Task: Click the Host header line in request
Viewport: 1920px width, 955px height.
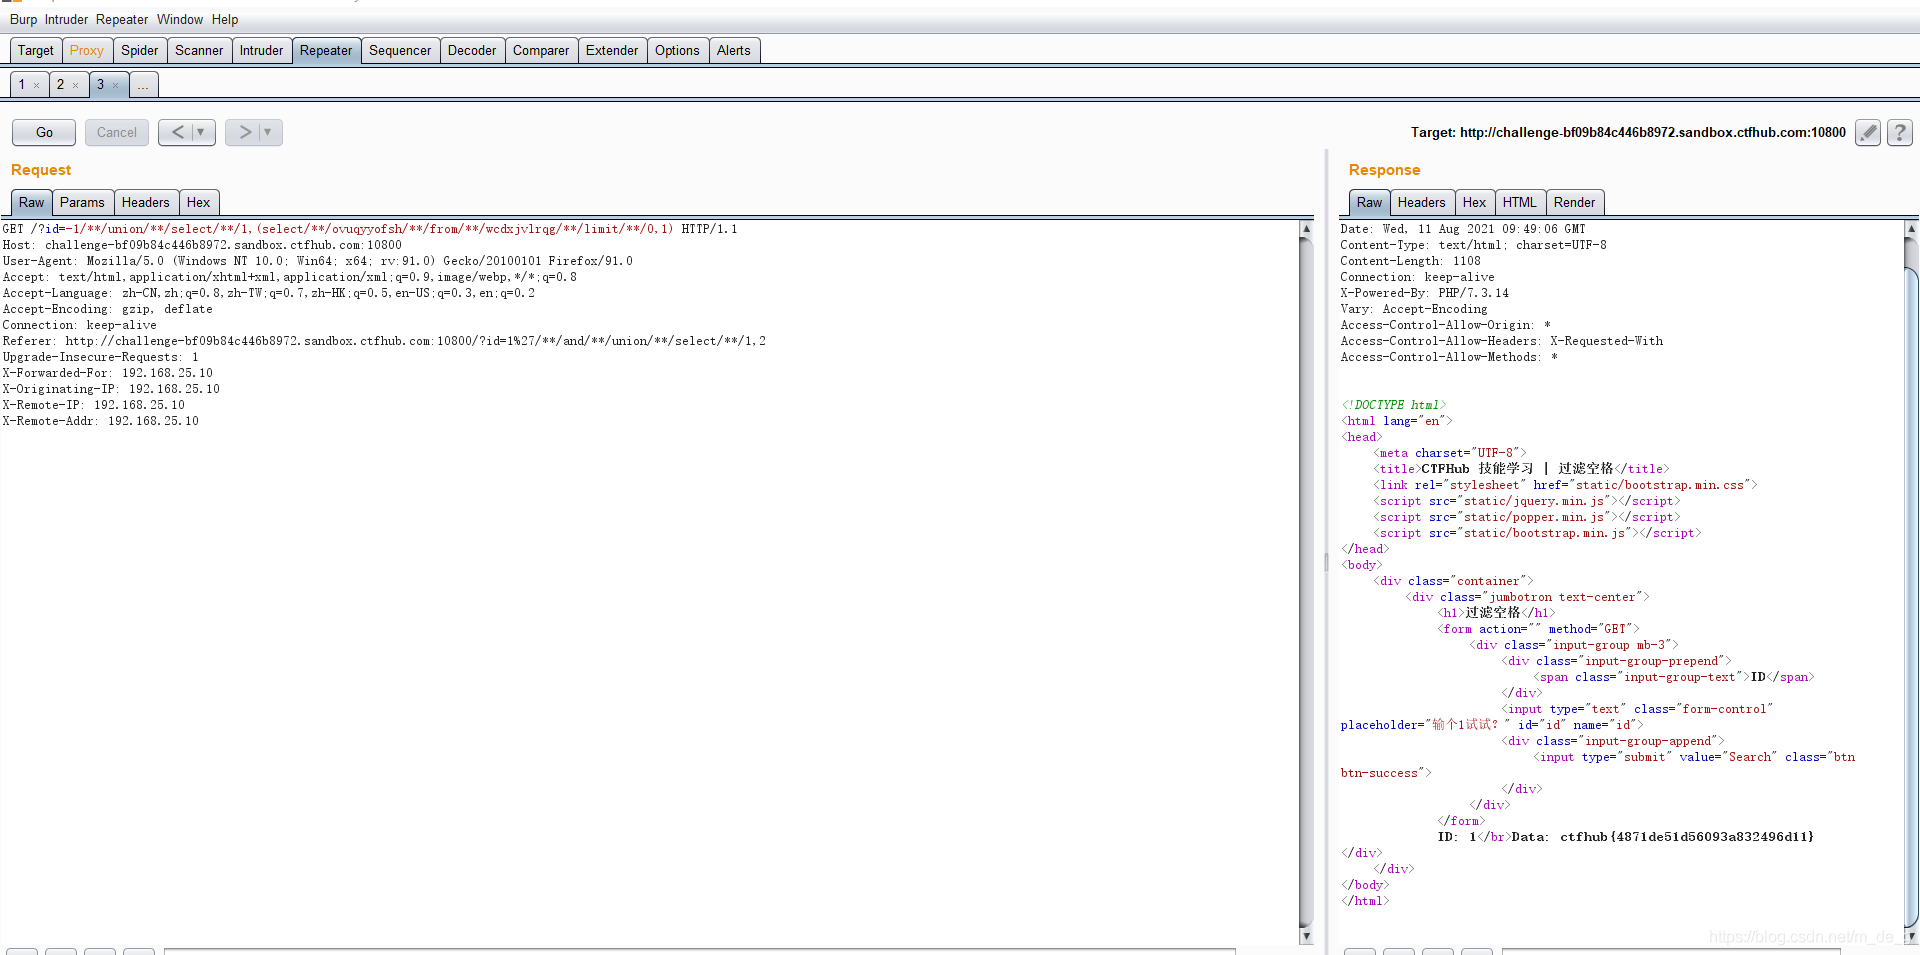Action: click(x=202, y=245)
